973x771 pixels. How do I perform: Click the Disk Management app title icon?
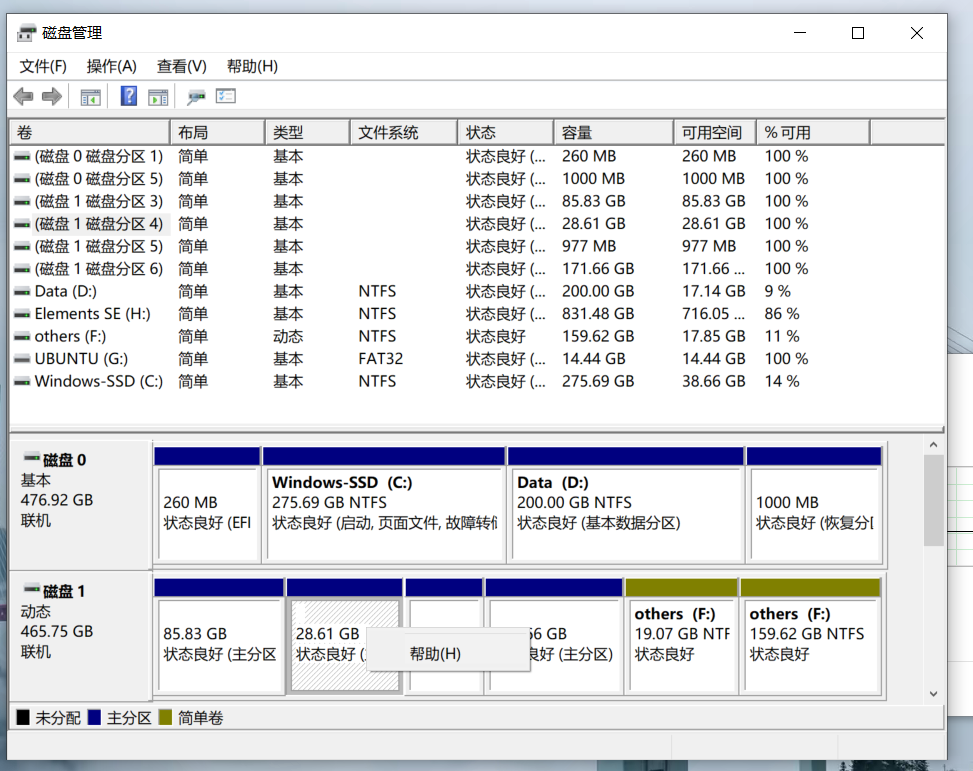(x=26, y=33)
